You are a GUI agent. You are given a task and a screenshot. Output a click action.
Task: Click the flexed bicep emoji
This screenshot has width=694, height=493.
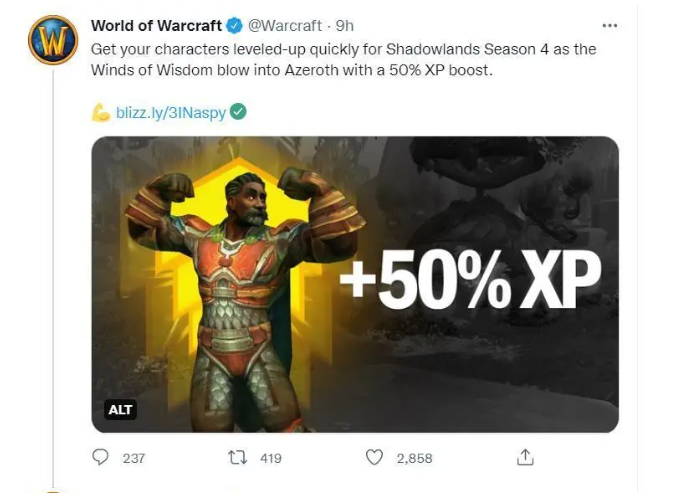[x=101, y=112]
